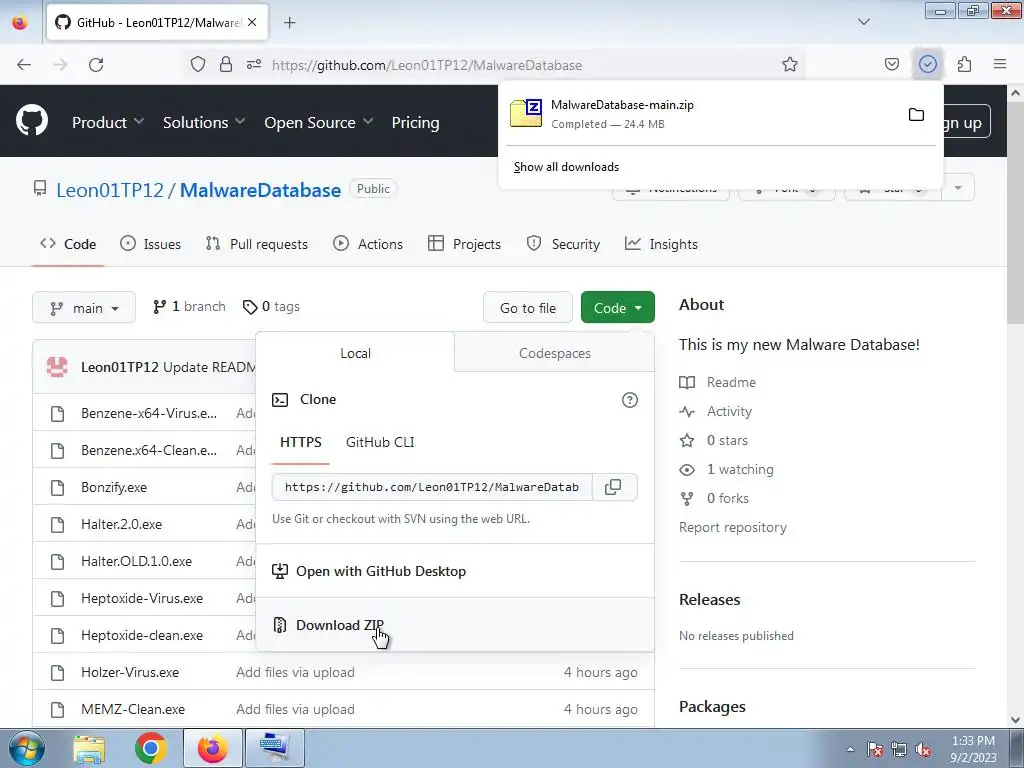Expand the Solutions navigation menu
The width and height of the screenshot is (1024, 768).
(x=204, y=122)
